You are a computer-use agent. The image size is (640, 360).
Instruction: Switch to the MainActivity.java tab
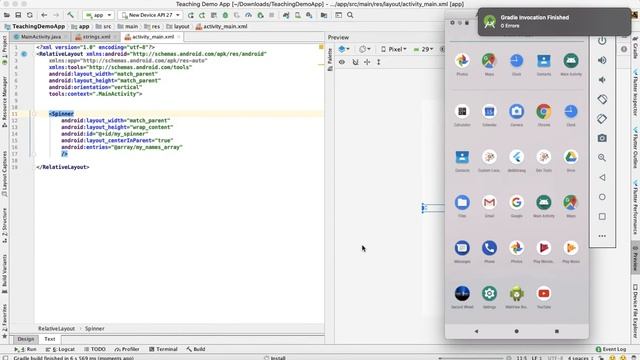tap(40, 37)
